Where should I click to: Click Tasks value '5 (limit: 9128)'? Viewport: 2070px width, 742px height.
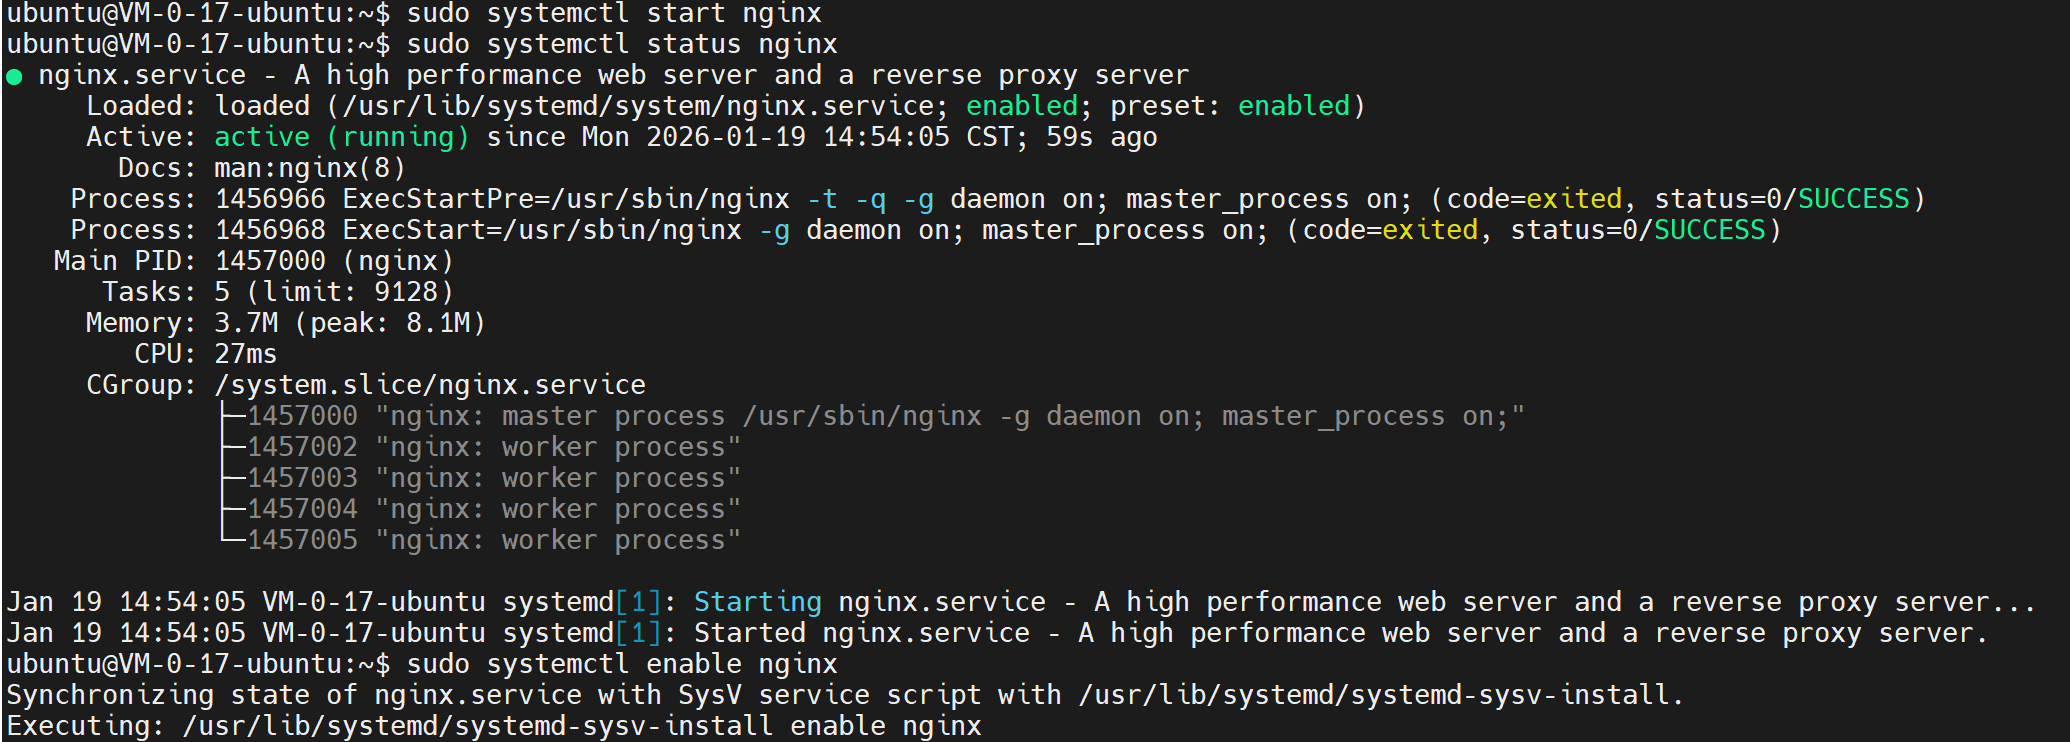point(334,292)
